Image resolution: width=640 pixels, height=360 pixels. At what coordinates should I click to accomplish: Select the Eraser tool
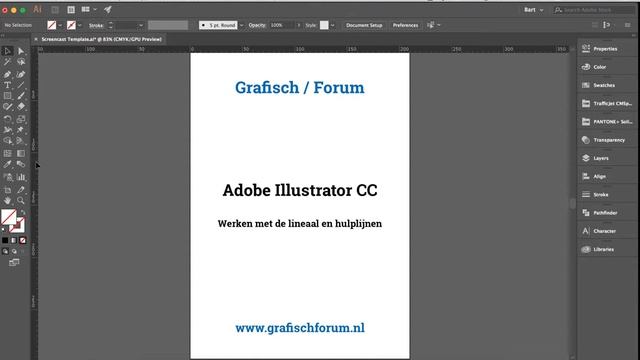tap(21, 107)
